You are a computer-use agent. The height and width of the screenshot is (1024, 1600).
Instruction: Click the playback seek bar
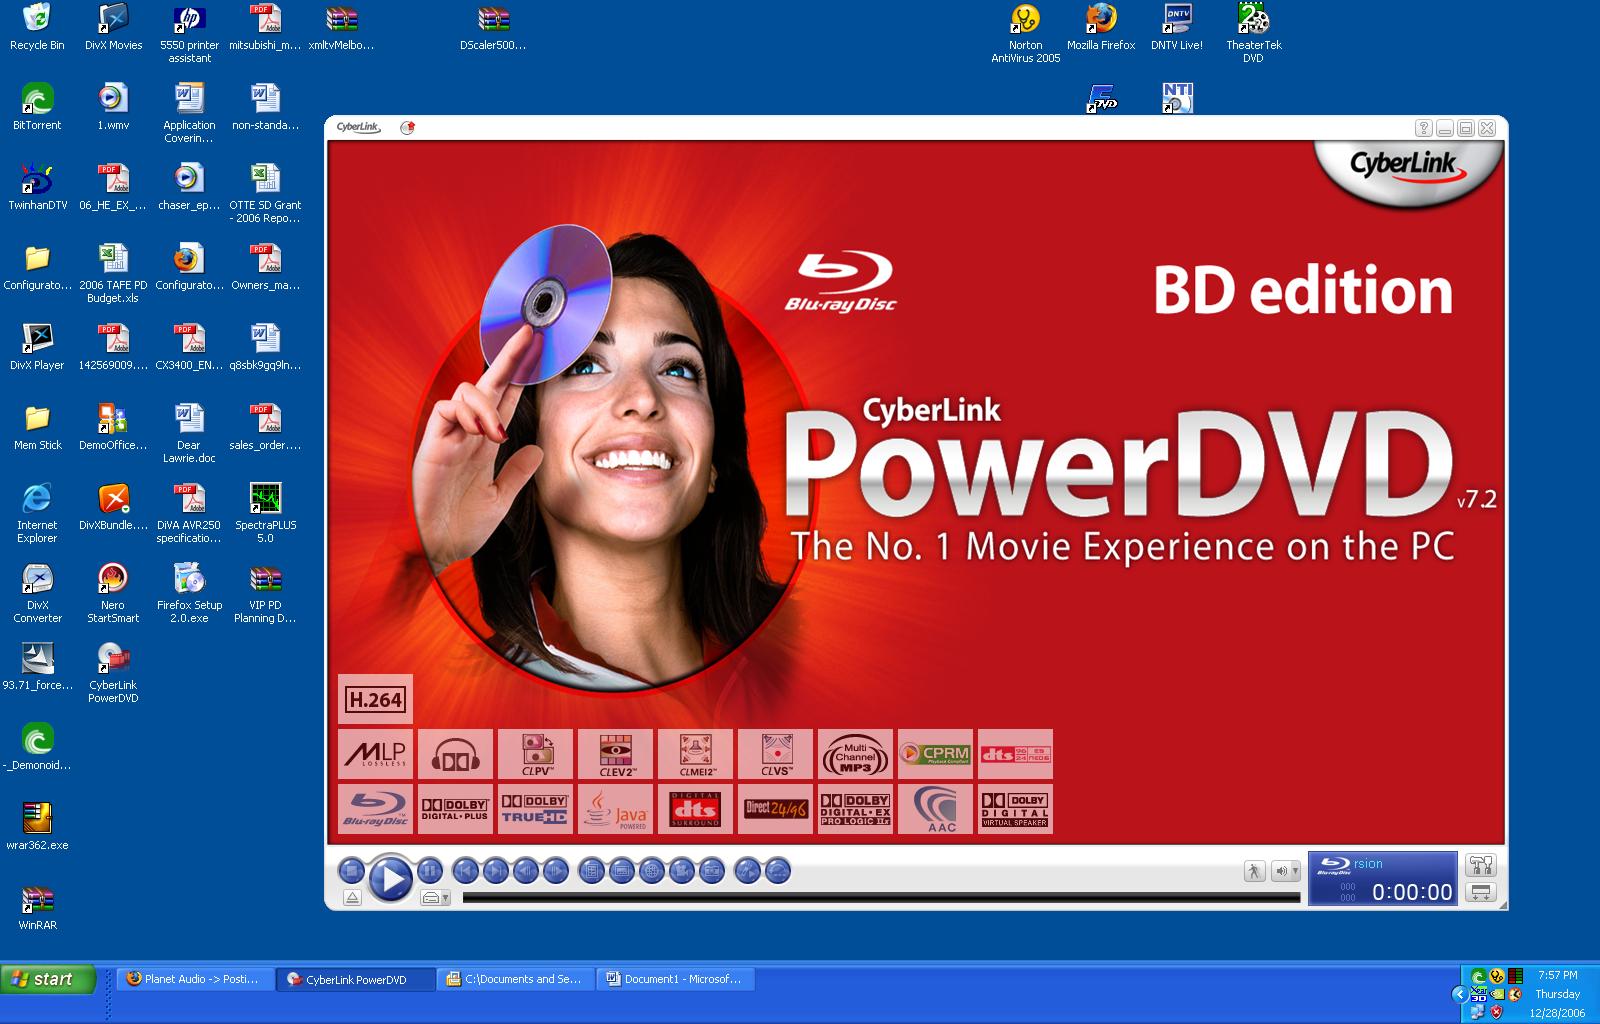[881, 898]
